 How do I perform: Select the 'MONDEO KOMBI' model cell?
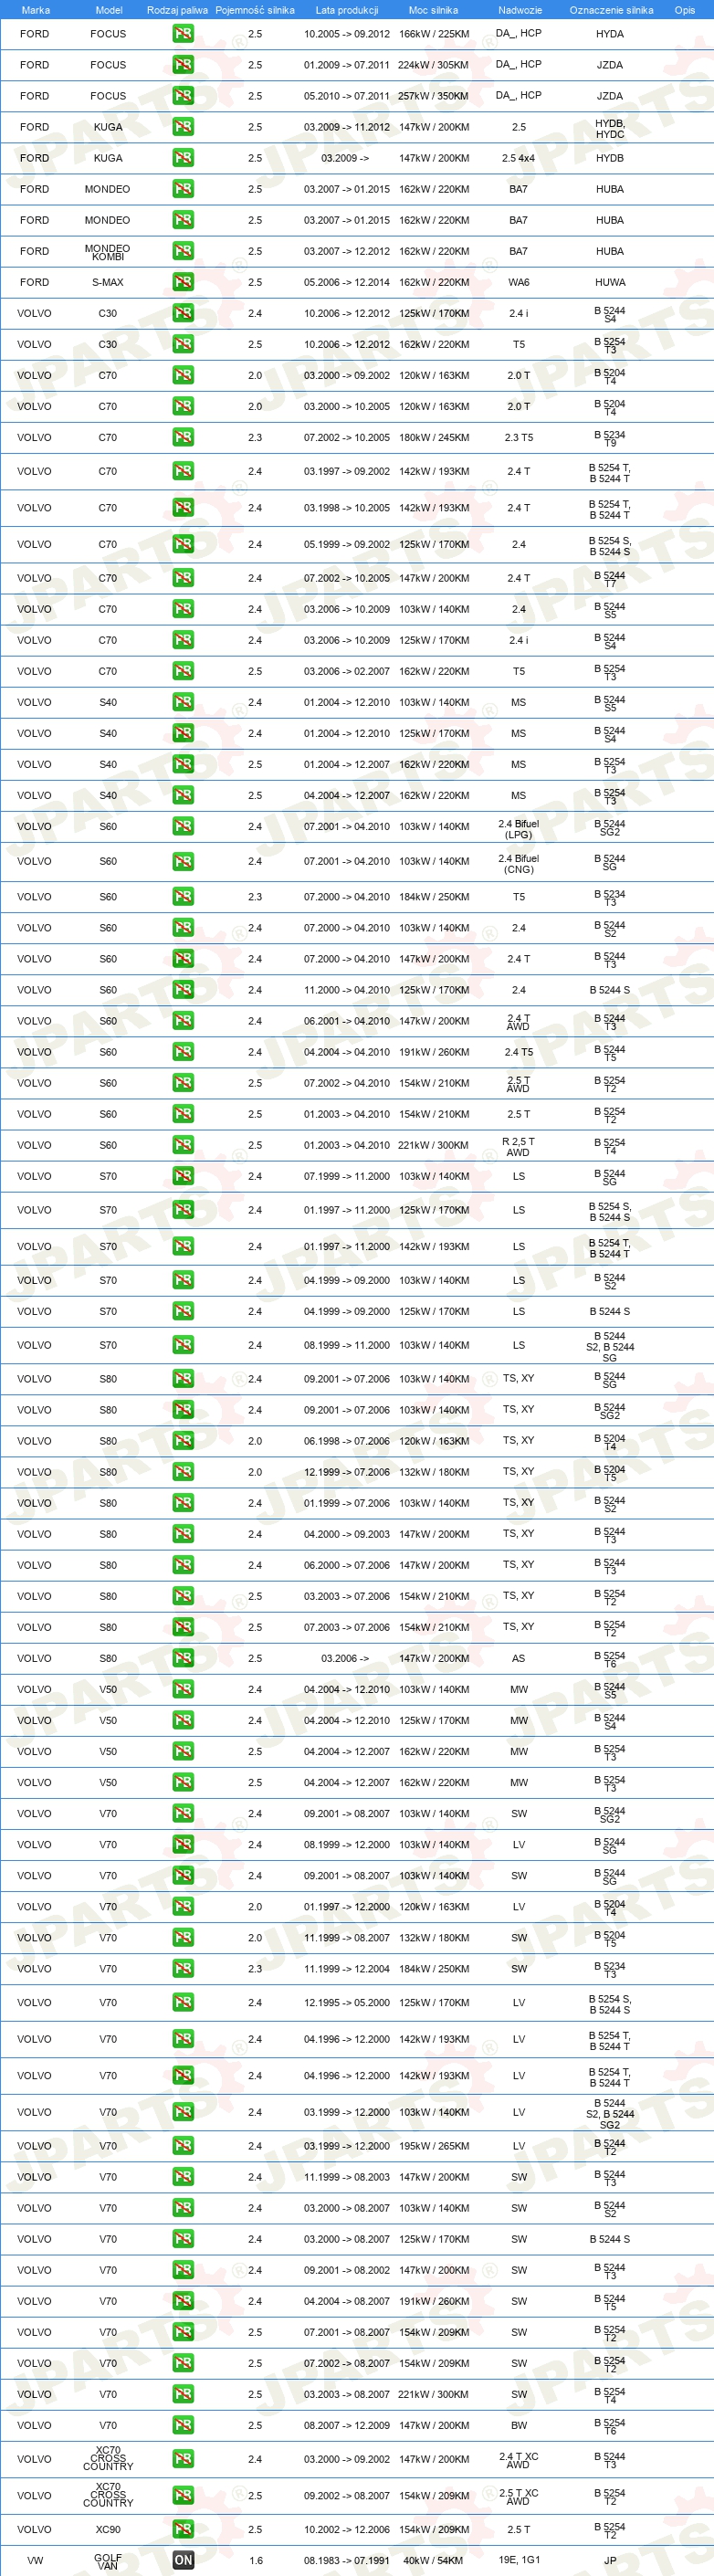coord(108,252)
